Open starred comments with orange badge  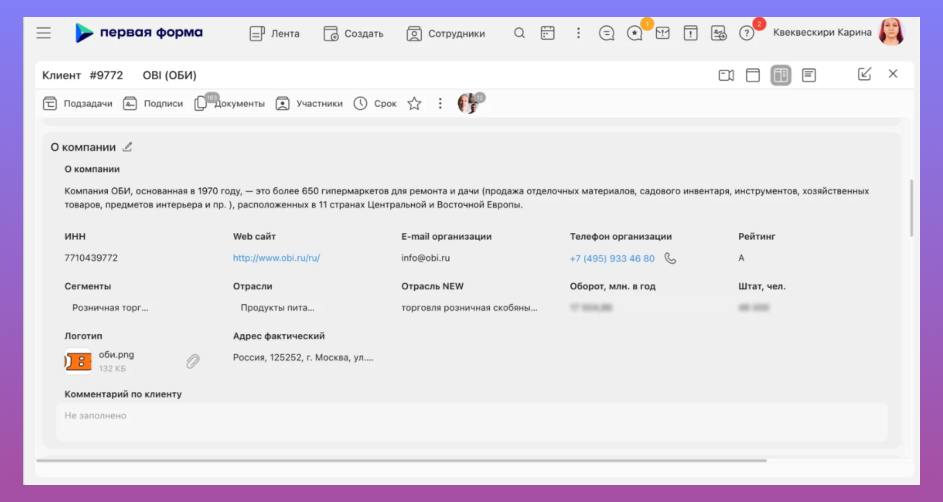[635, 33]
